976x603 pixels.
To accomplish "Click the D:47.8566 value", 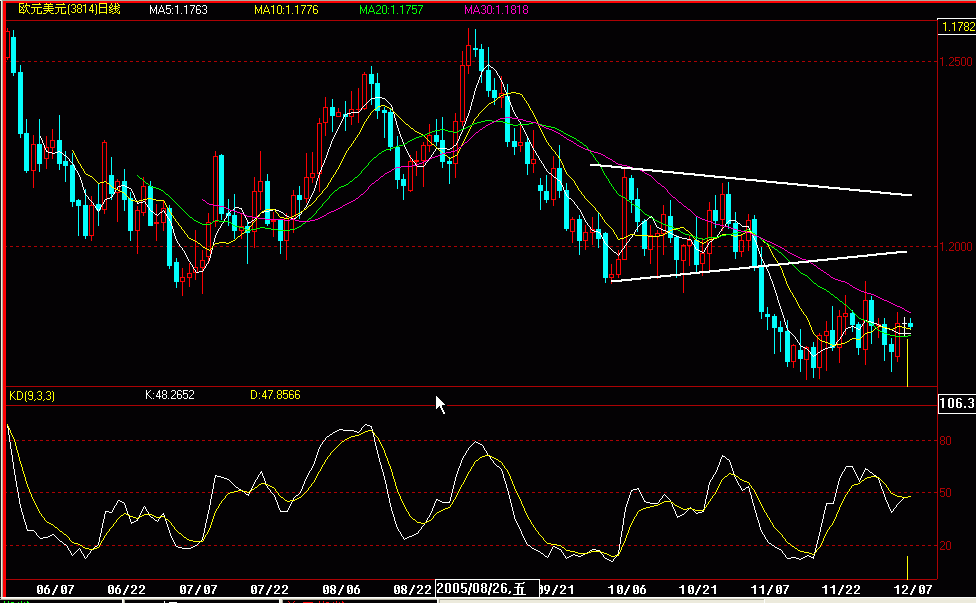I will click(x=275, y=395).
